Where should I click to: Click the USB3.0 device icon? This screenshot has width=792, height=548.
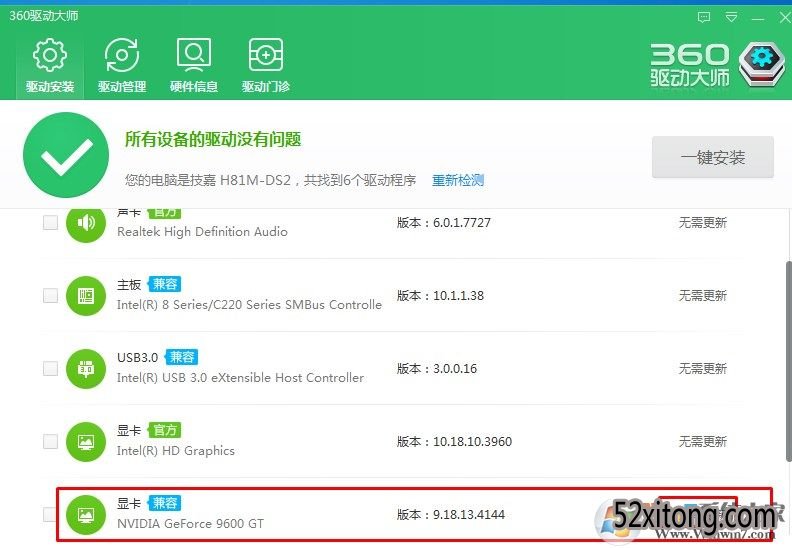(x=86, y=369)
